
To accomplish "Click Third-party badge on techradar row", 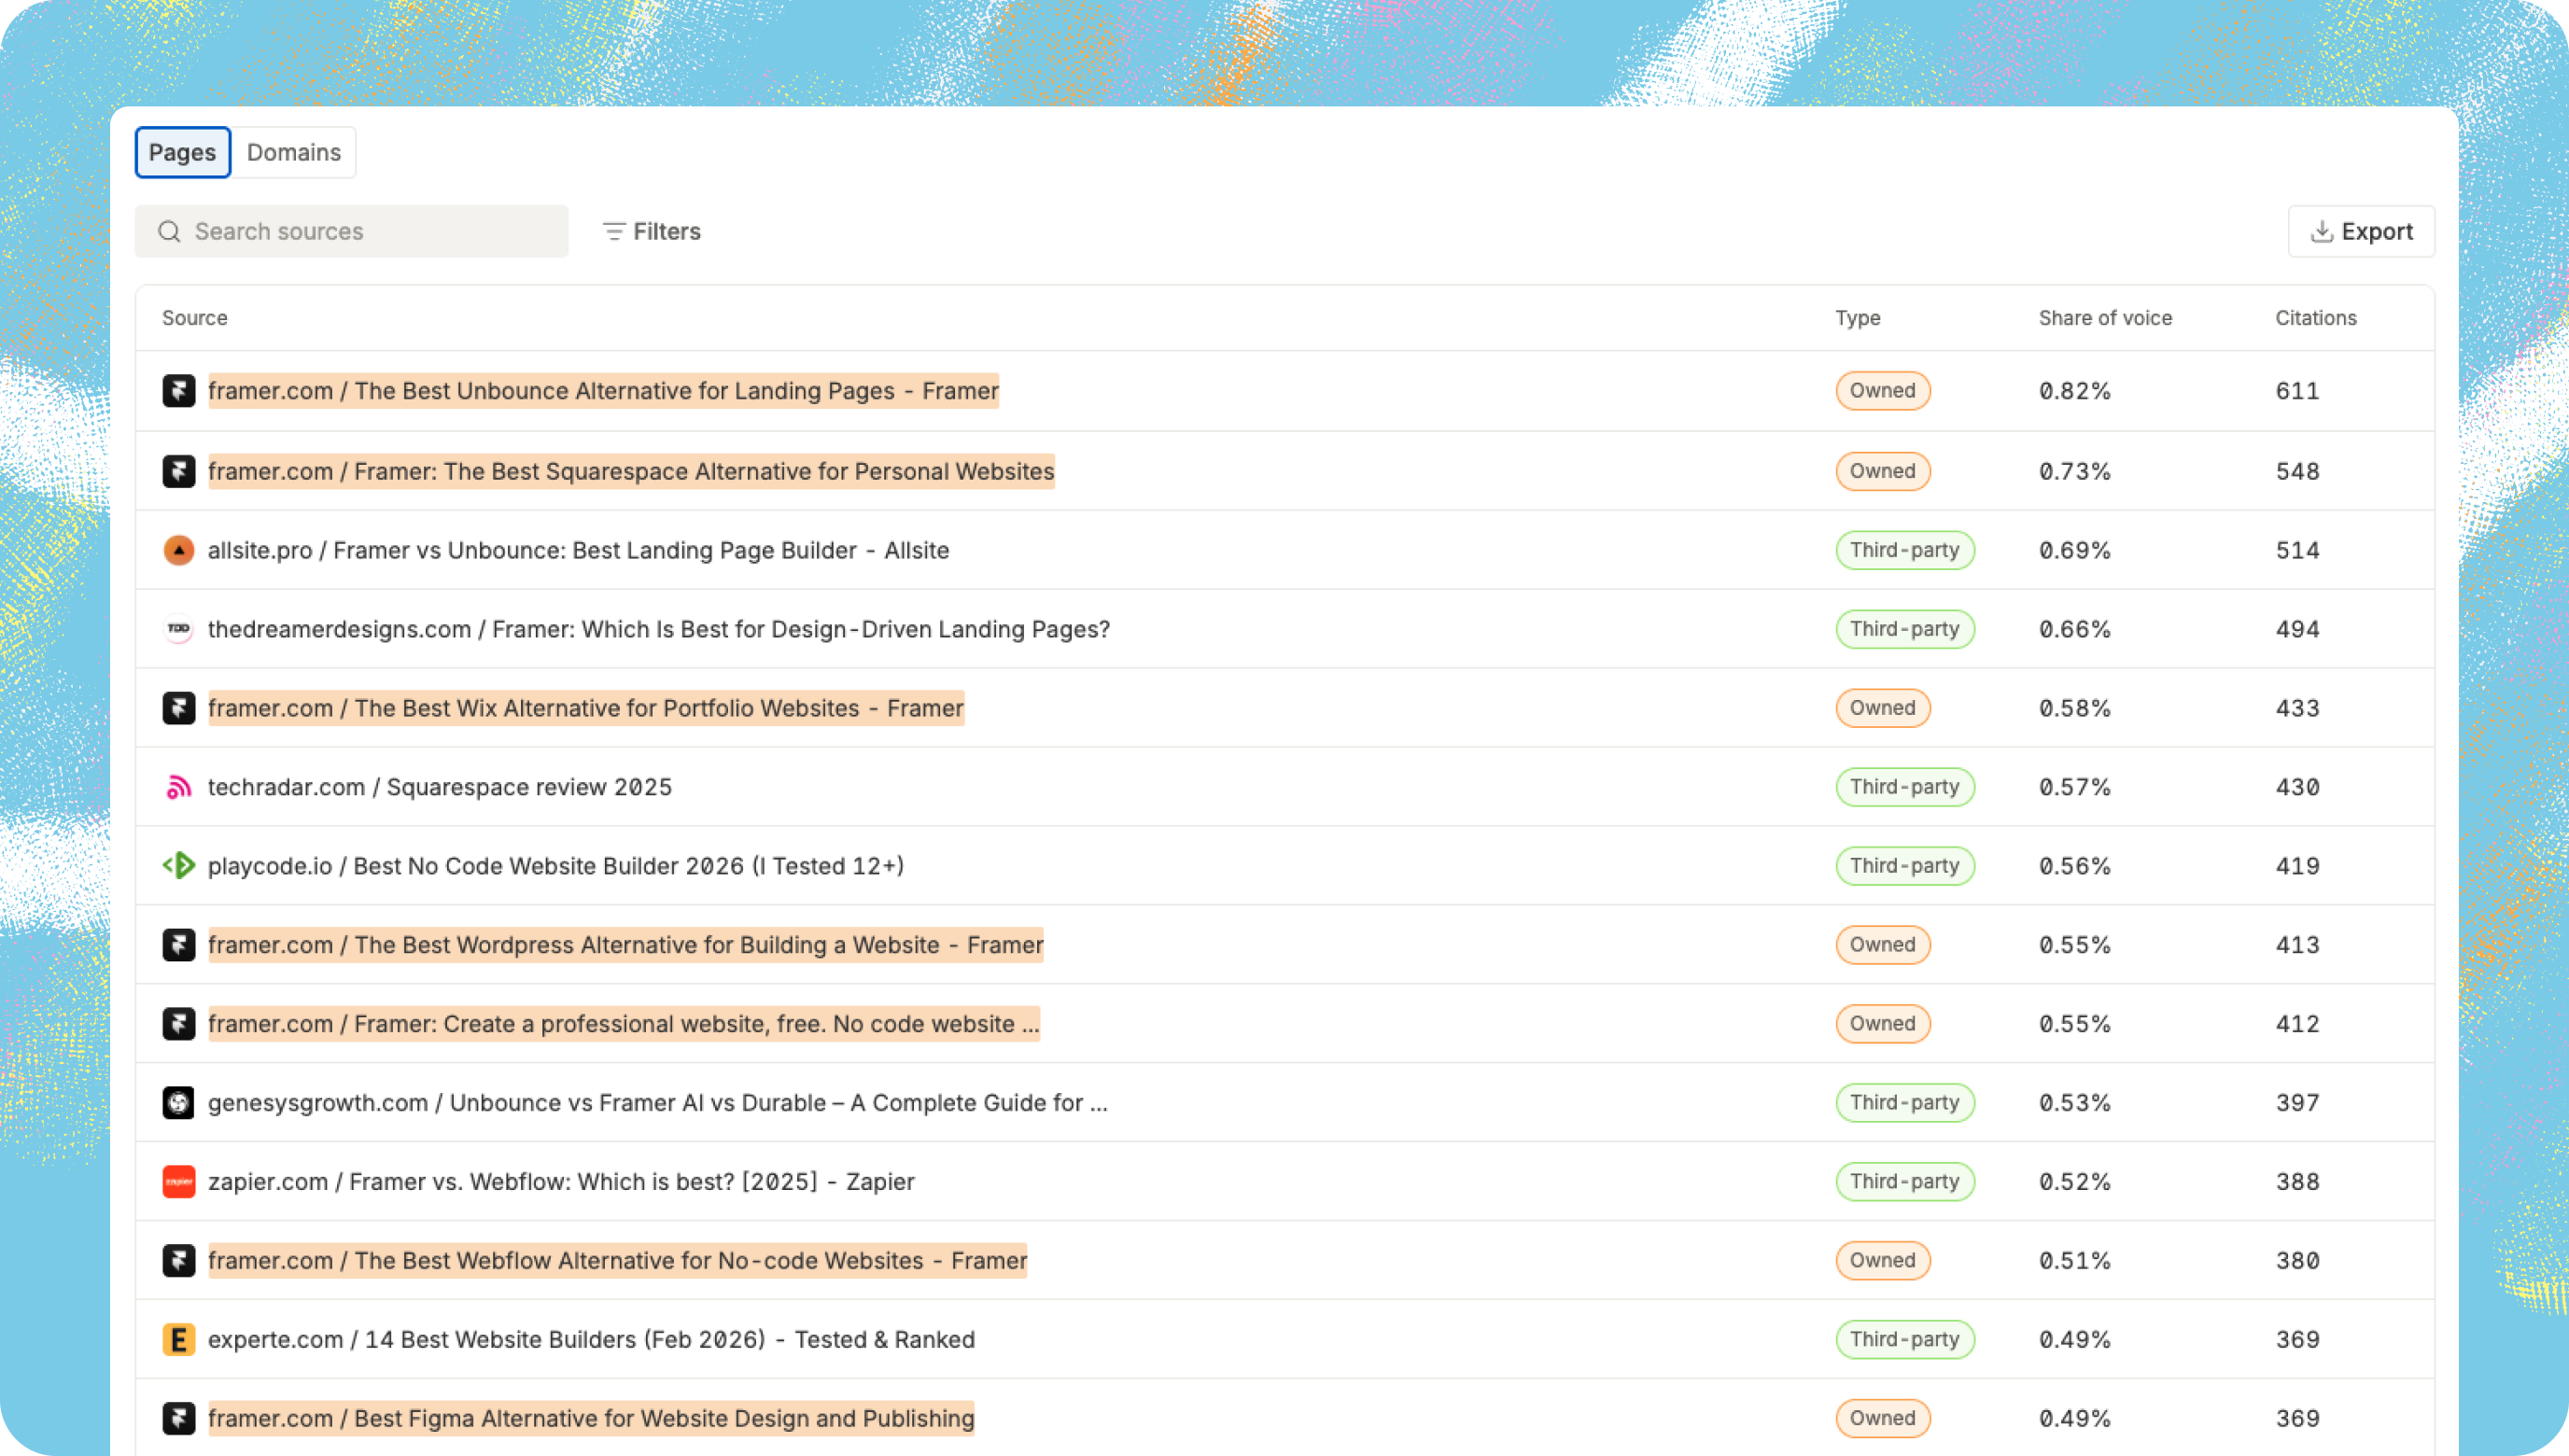I will pyautogui.click(x=1904, y=787).
